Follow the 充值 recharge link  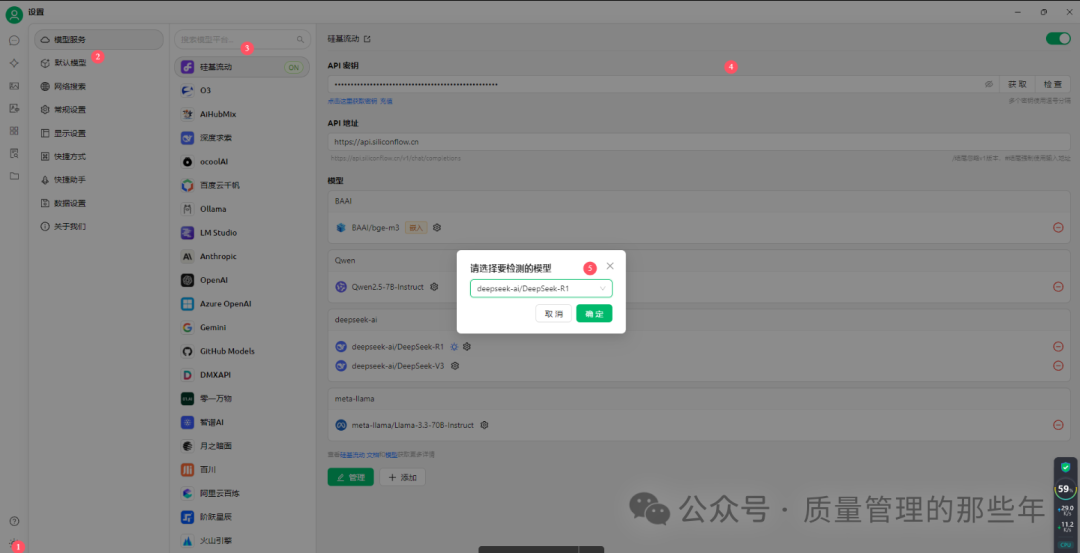(386, 101)
